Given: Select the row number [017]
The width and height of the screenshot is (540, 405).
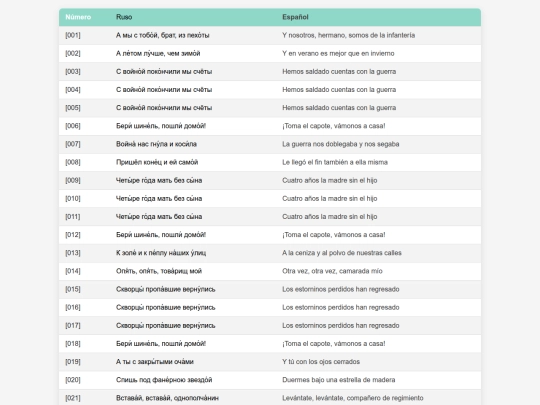Looking at the screenshot, I should pyautogui.click(x=73, y=325).
